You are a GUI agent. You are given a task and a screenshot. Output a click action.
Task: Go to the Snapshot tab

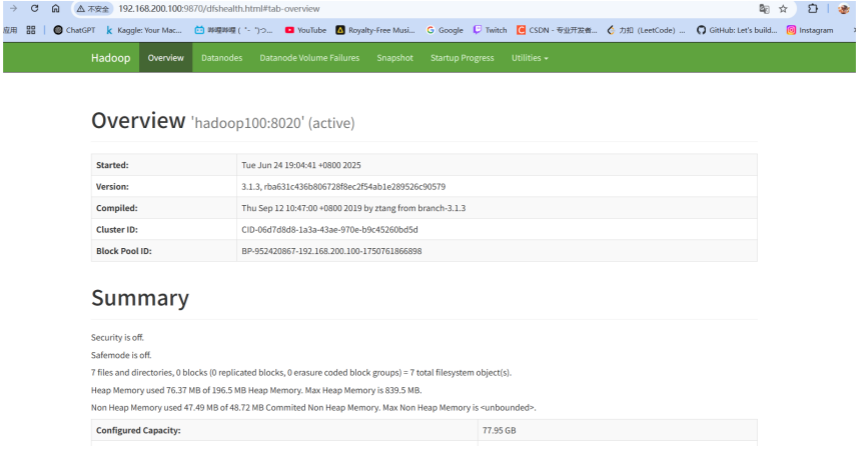394,58
